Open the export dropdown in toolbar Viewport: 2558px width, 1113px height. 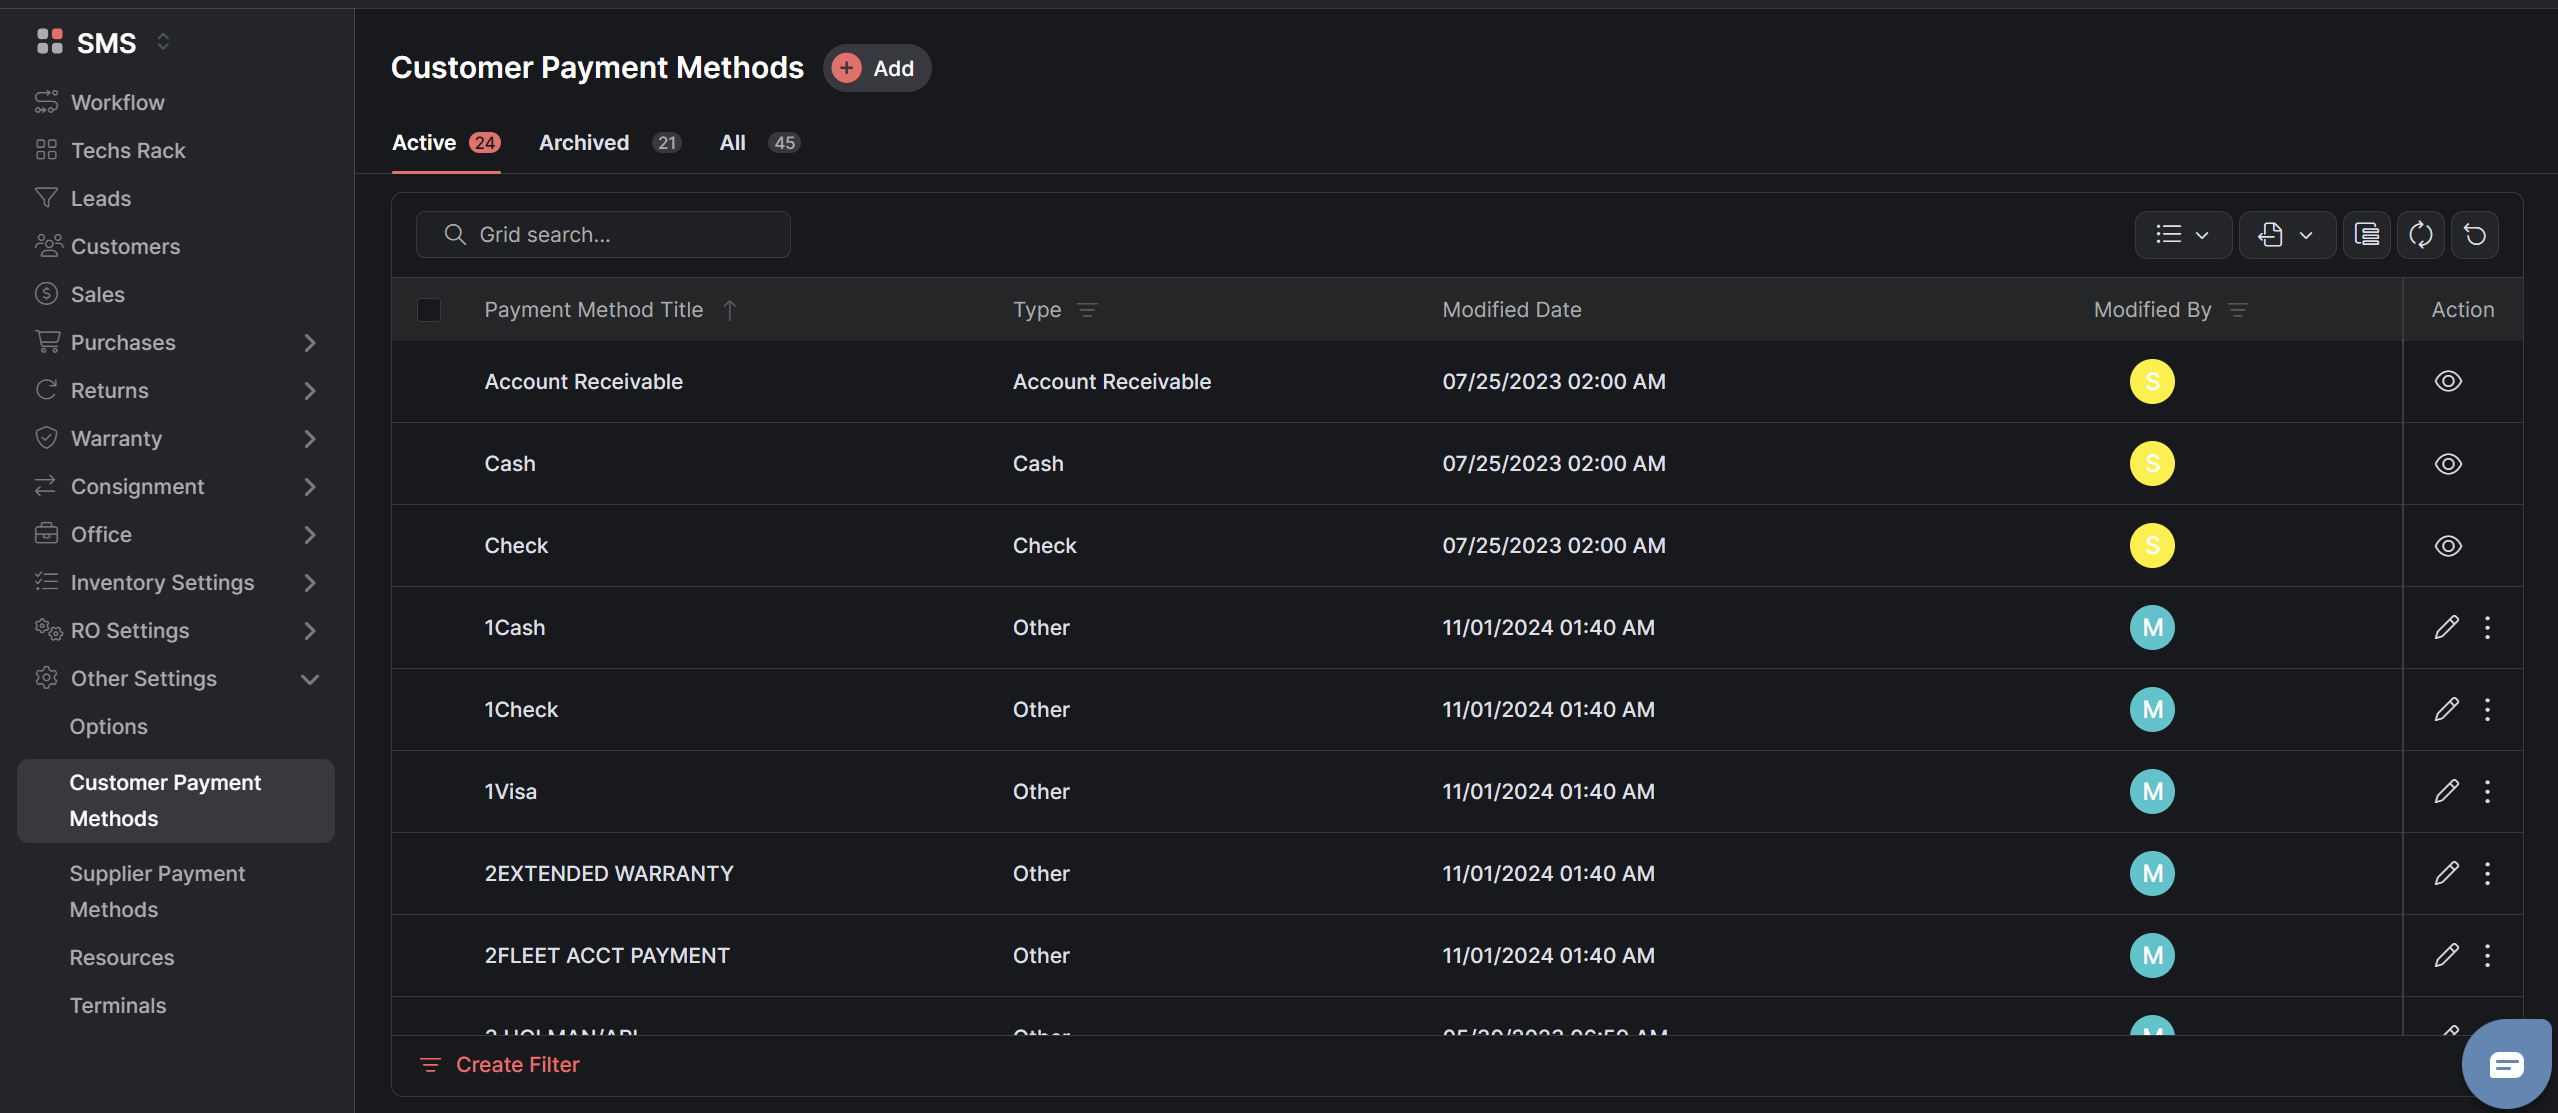(x=2286, y=235)
